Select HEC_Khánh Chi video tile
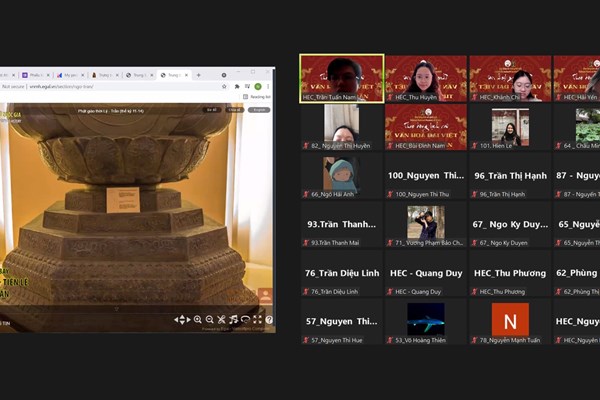The width and height of the screenshot is (600, 400). [510, 78]
